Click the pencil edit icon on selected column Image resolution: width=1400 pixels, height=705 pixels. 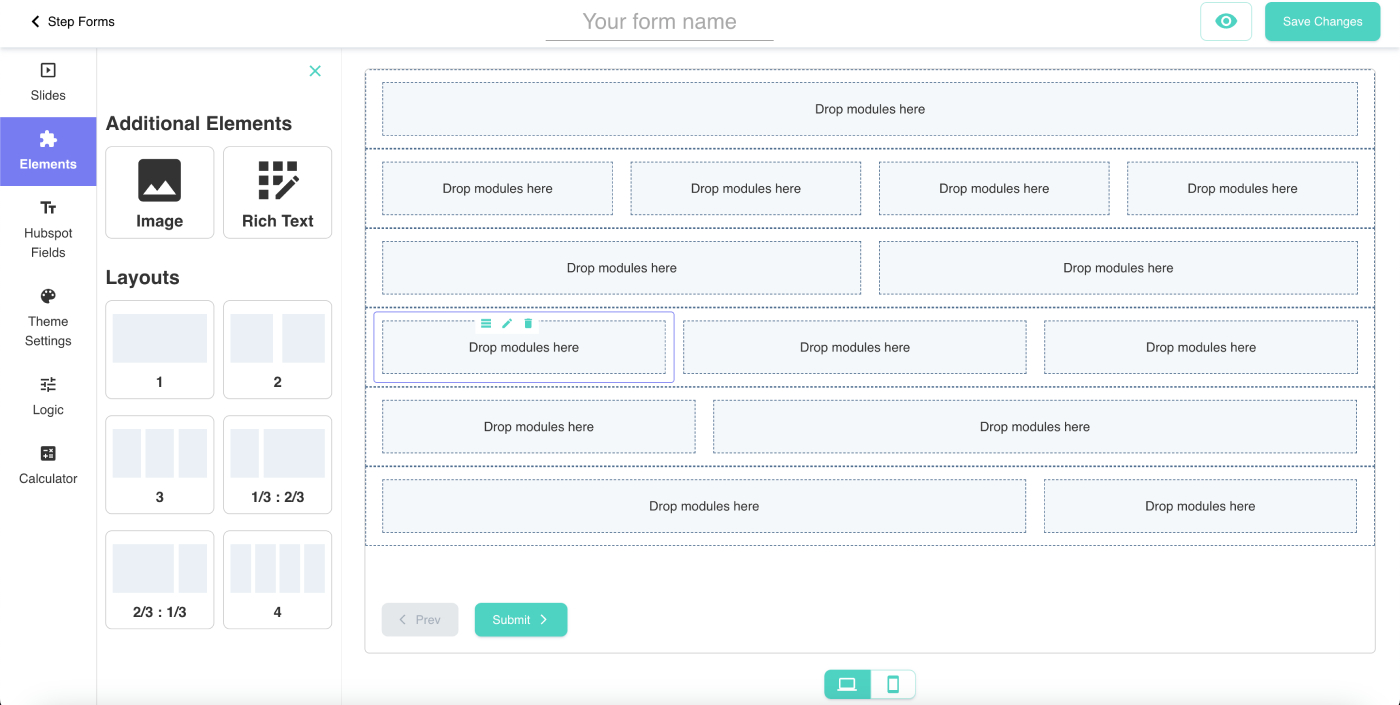click(507, 323)
